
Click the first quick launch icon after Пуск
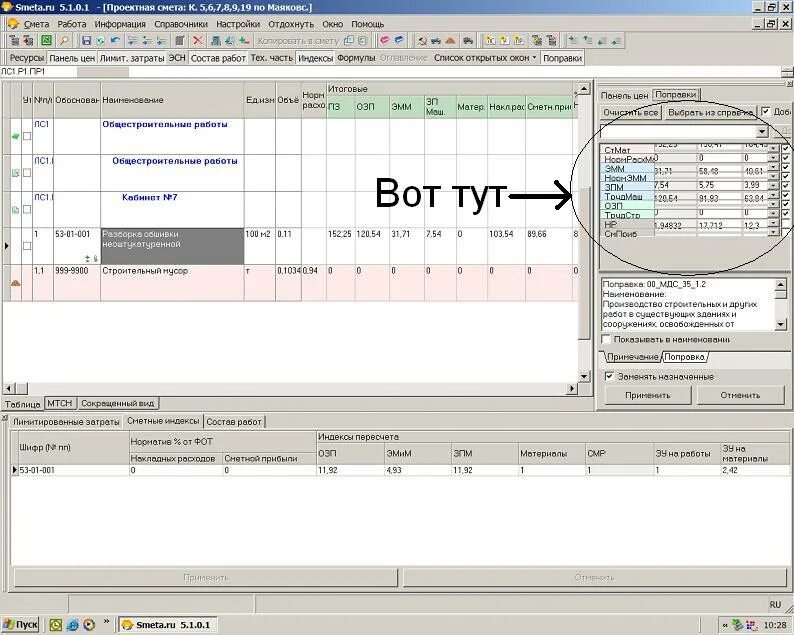click(55, 625)
